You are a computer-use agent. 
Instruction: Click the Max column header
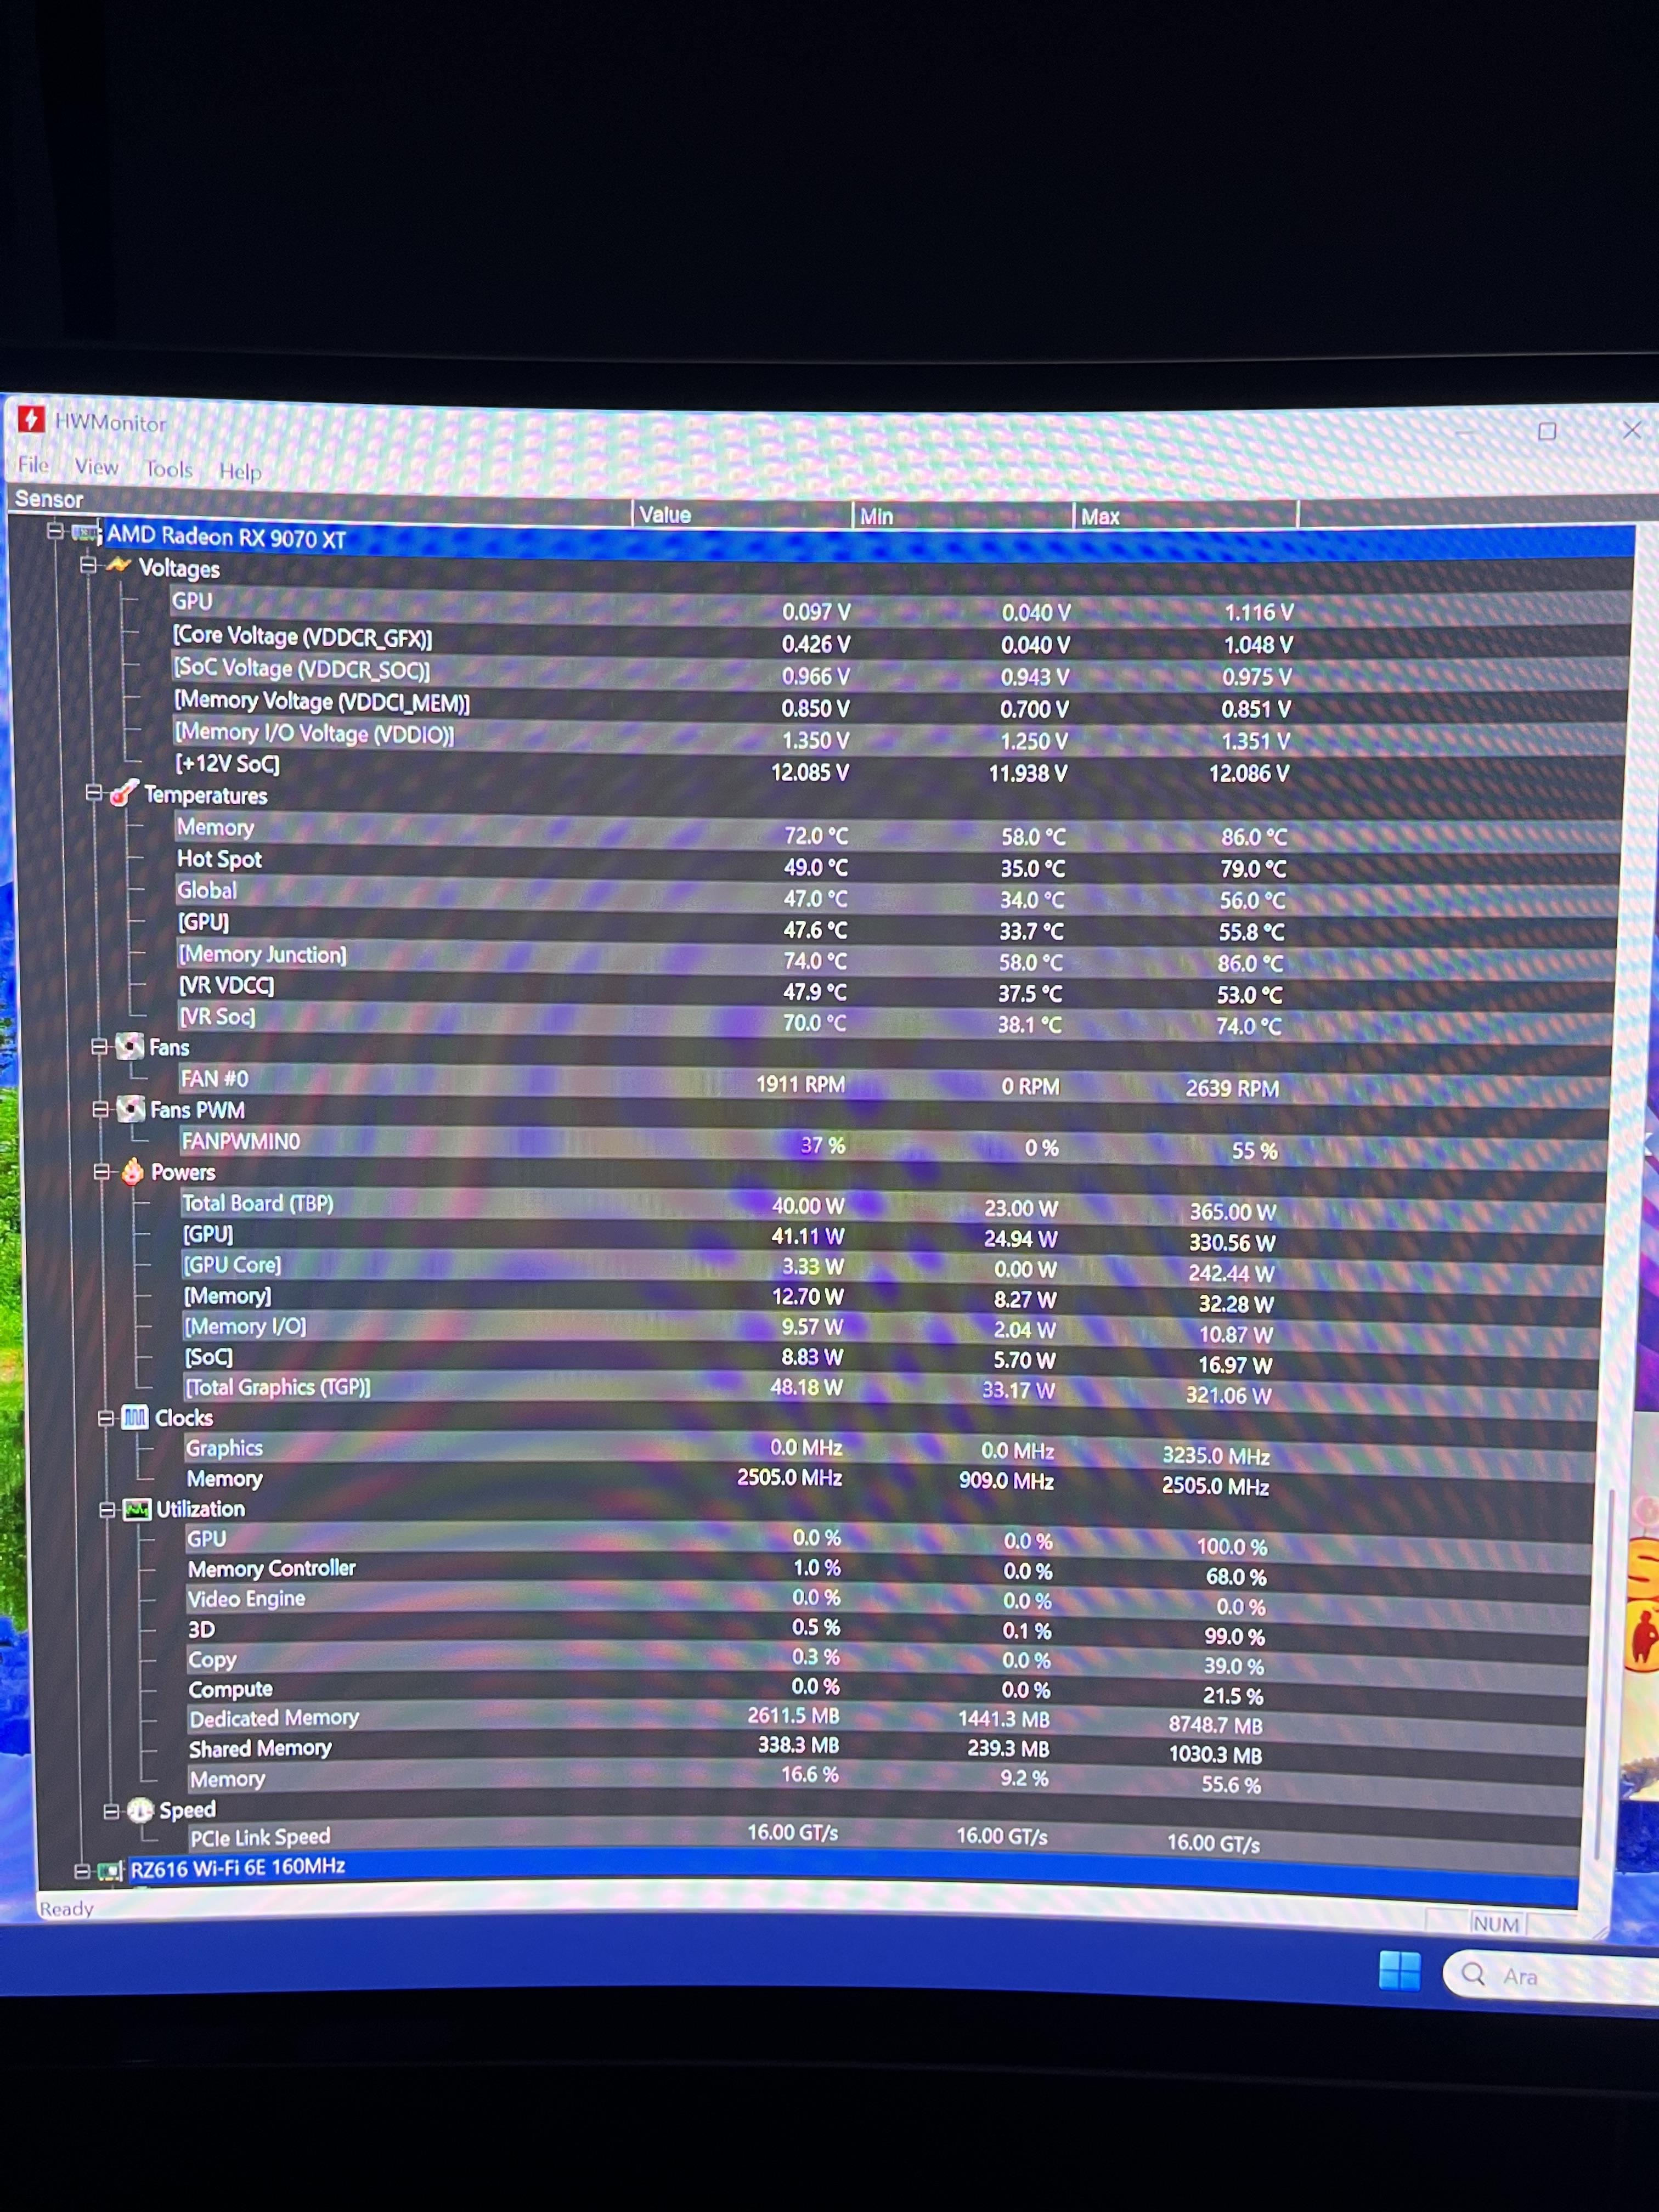[x=1185, y=517]
